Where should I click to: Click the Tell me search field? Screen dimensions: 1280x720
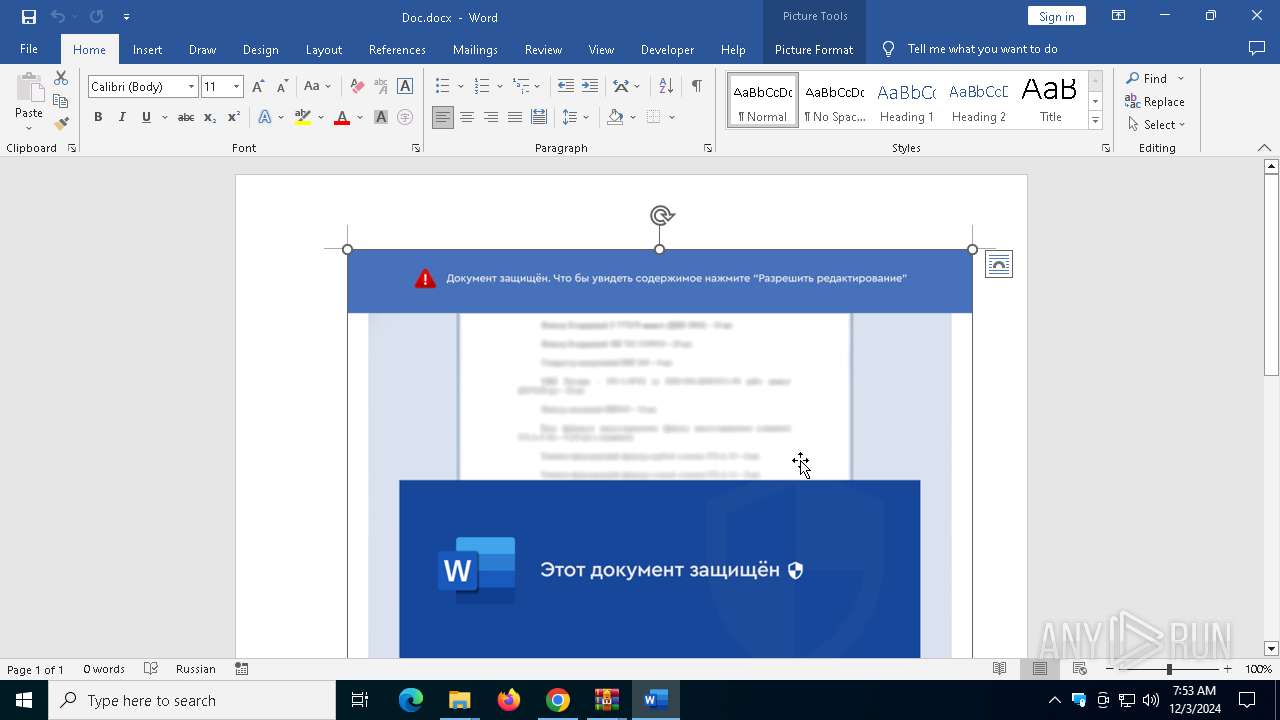(x=982, y=49)
